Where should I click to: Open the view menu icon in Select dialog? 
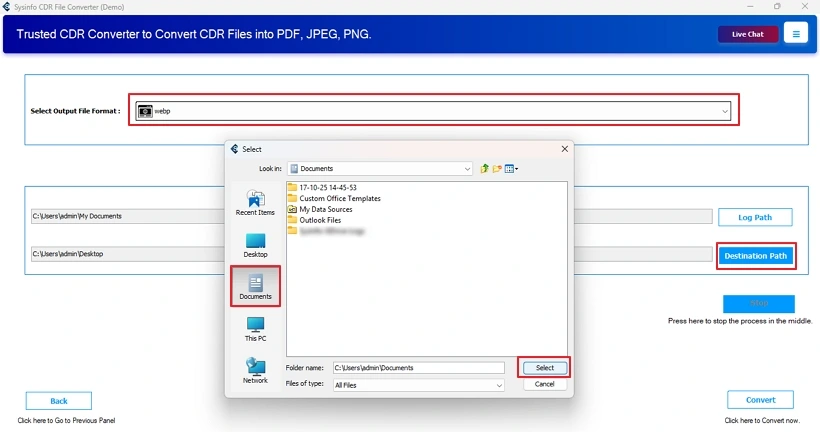[511, 168]
